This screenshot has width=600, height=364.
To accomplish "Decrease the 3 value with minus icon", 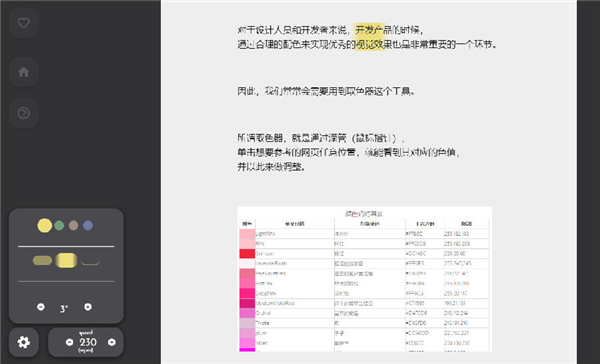I will pos(41,307).
